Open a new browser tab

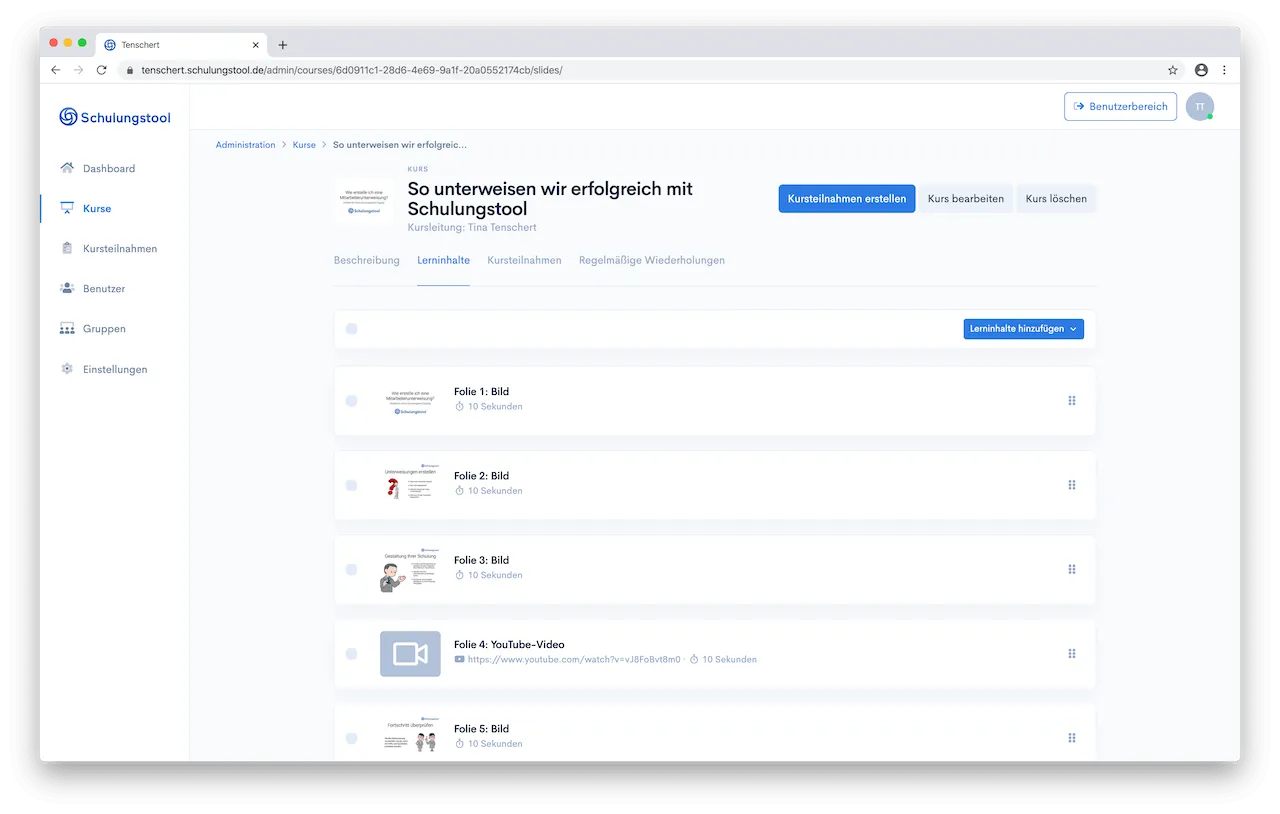(x=283, y=45)
